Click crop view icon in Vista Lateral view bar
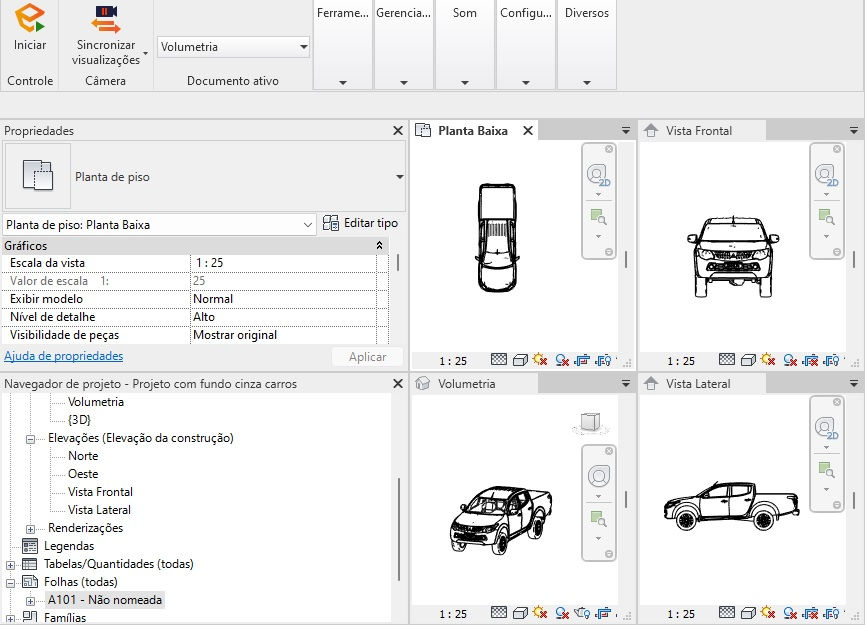 click(x=810, y=613)
